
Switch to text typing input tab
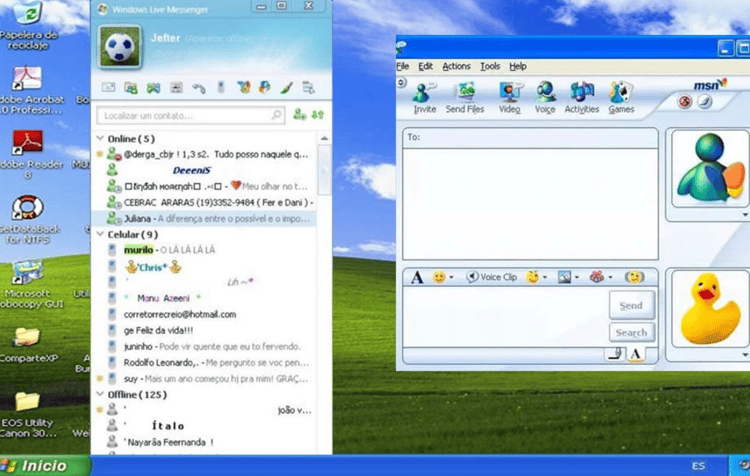click(636, 354)
